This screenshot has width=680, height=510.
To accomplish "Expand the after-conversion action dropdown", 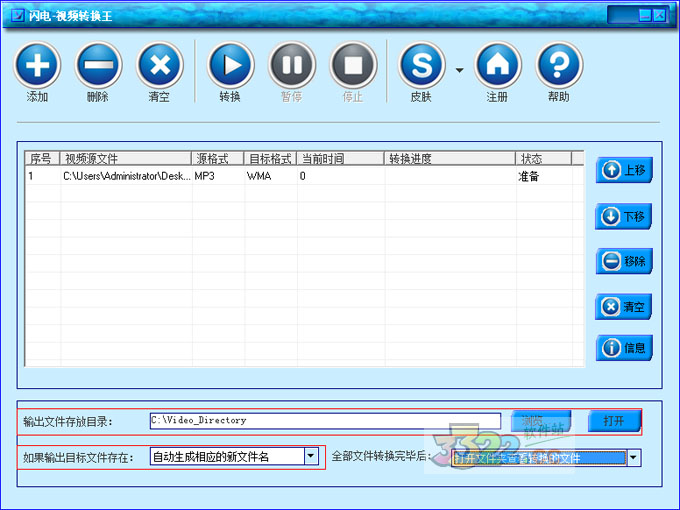I will click(634, 458).
